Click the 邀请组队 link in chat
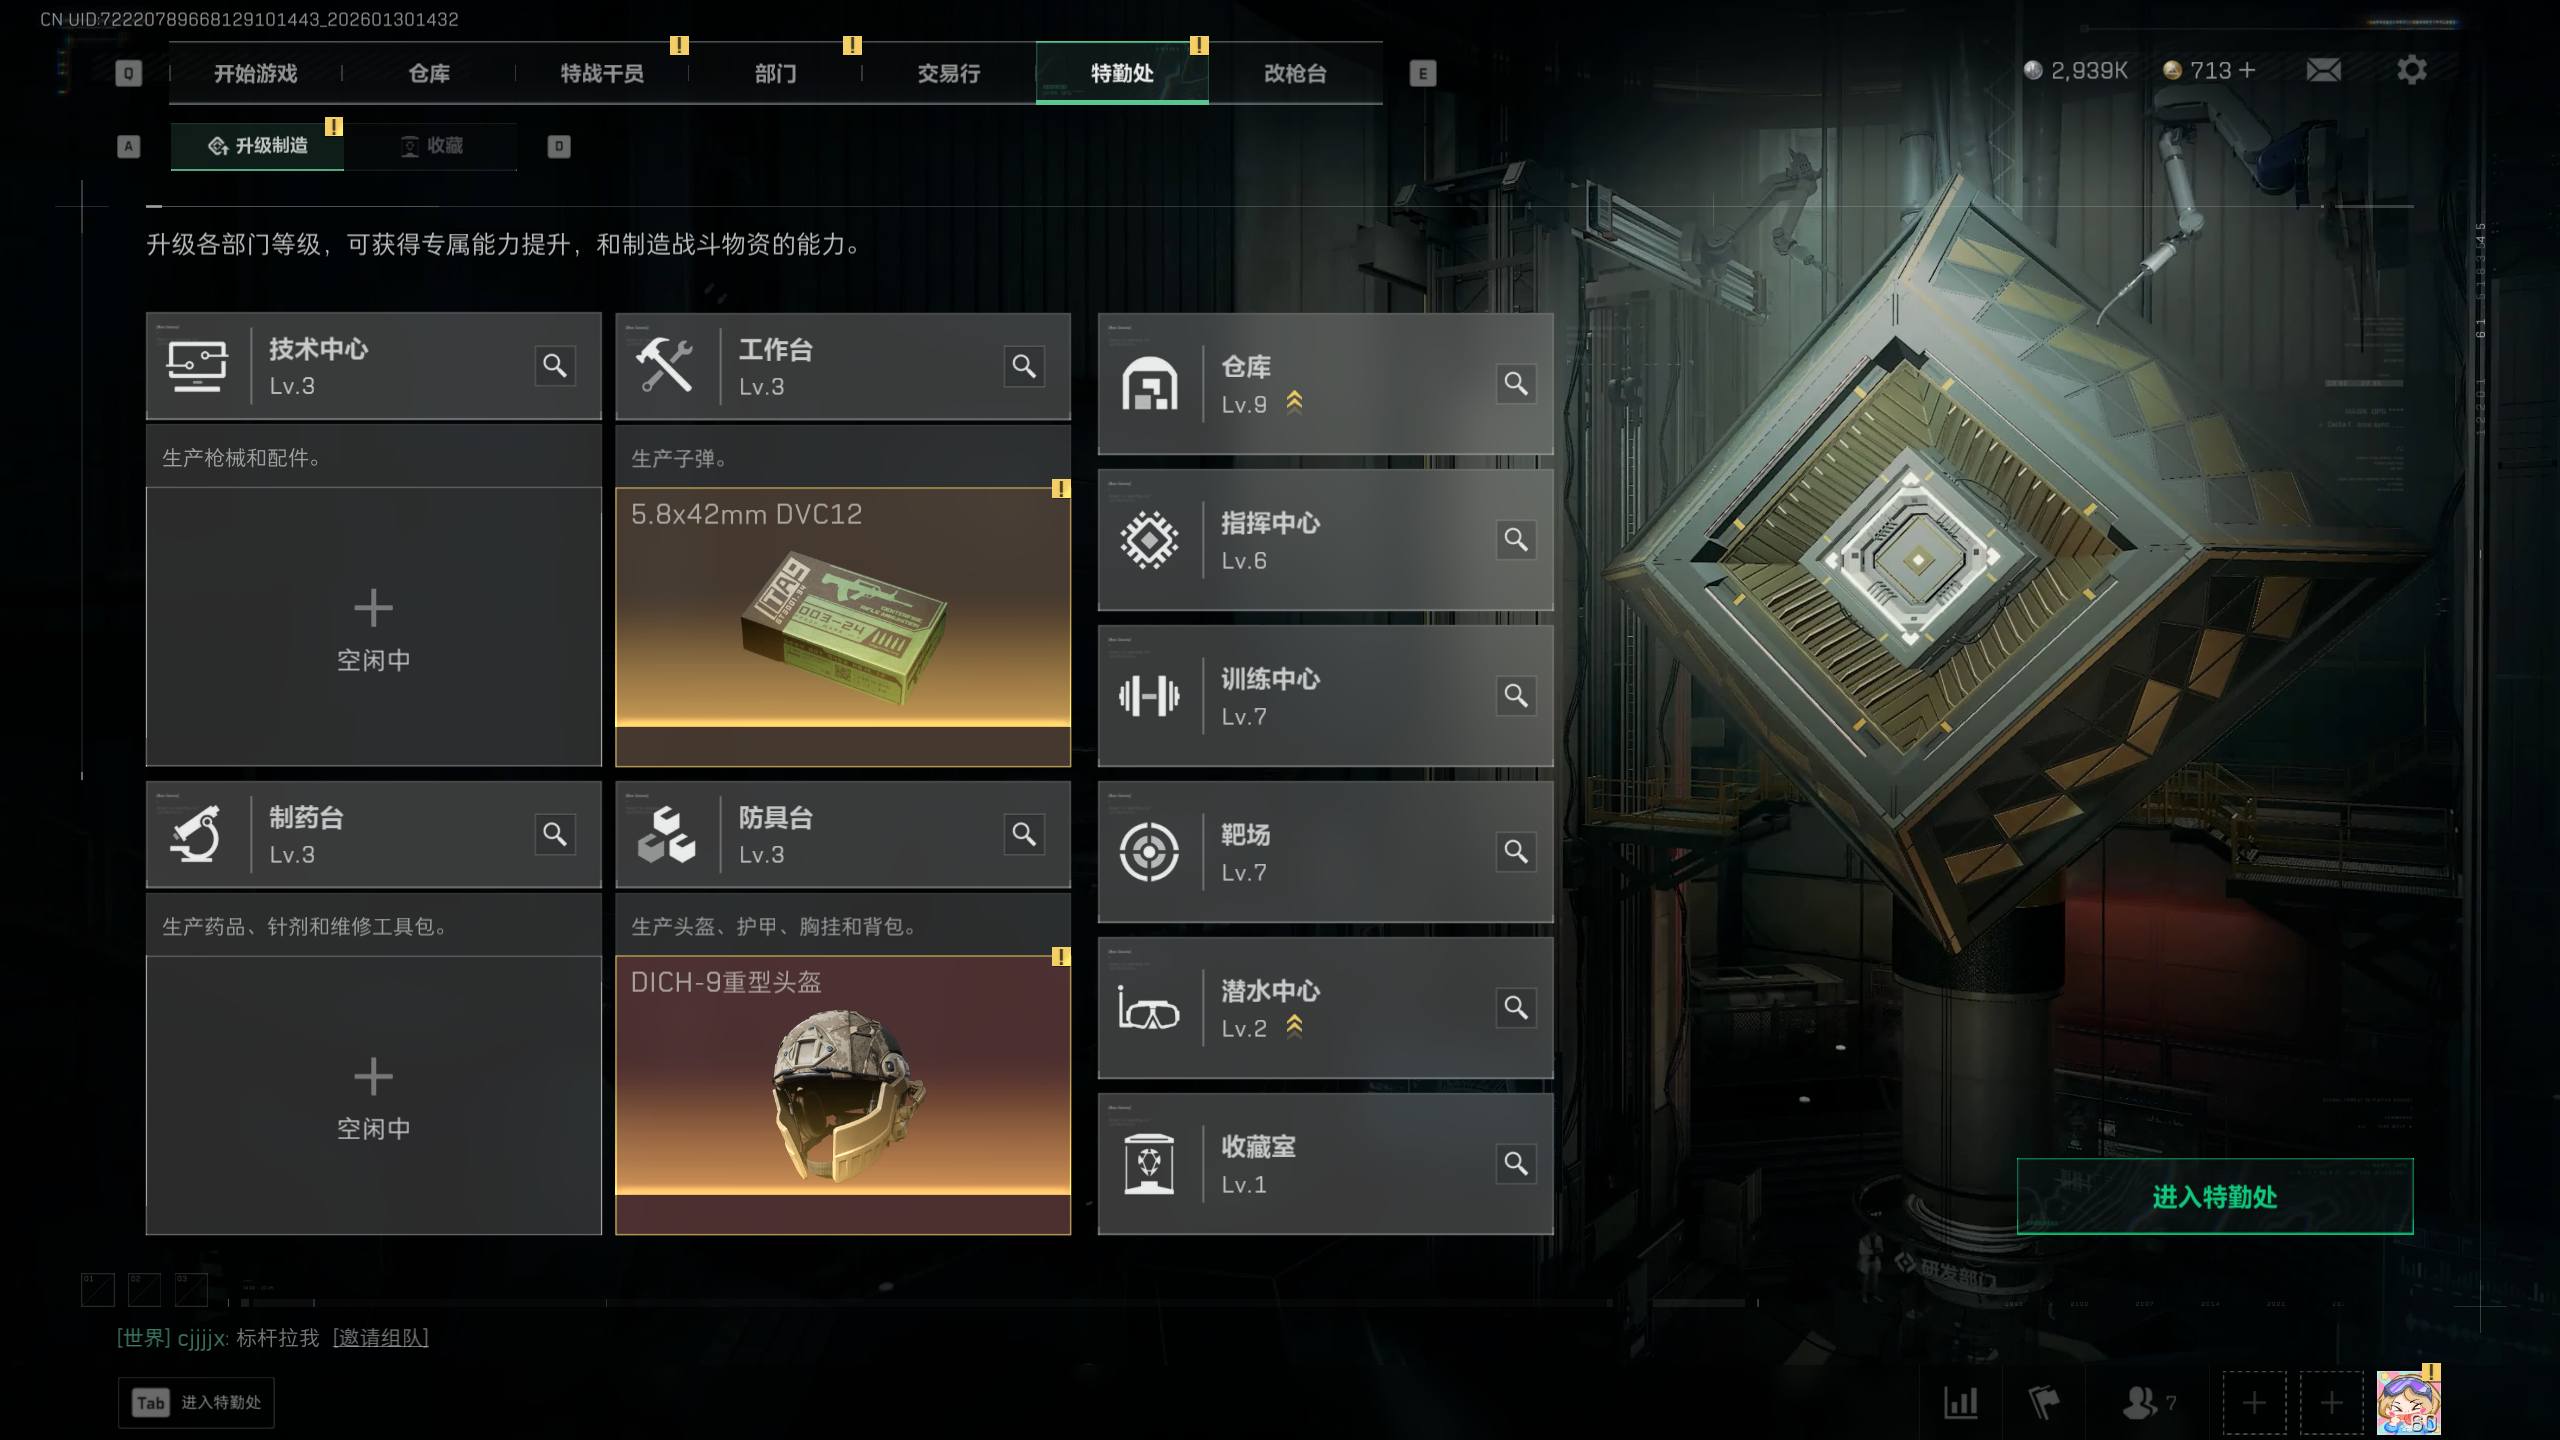Image resolution: width=2560 pixels, height=1440 pixels. pyautogui.click(x=380, y=1338)
